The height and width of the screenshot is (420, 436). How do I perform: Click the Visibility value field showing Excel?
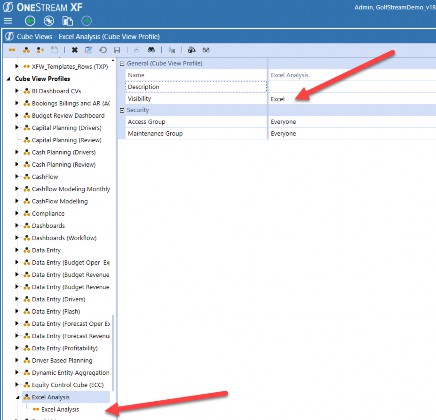point(352,99)
